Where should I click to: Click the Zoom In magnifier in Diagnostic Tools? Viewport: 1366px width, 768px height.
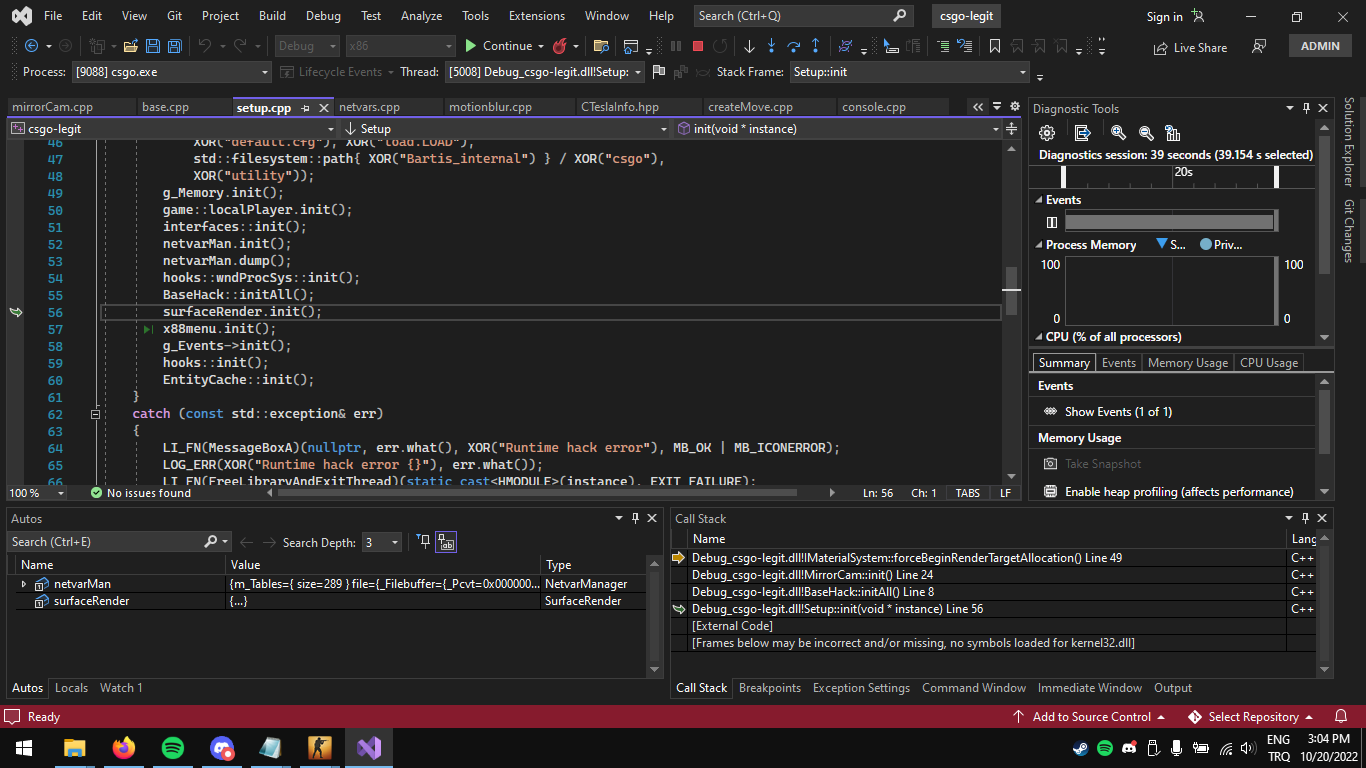coord(1118,131)
